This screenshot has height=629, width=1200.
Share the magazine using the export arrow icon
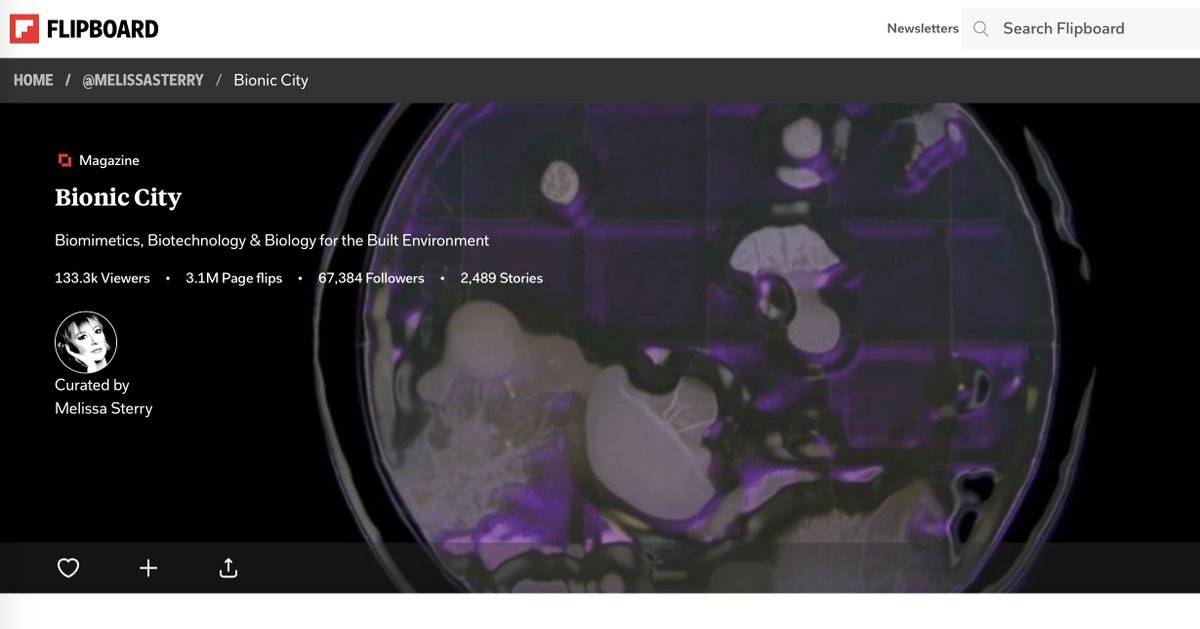point(227,568)
